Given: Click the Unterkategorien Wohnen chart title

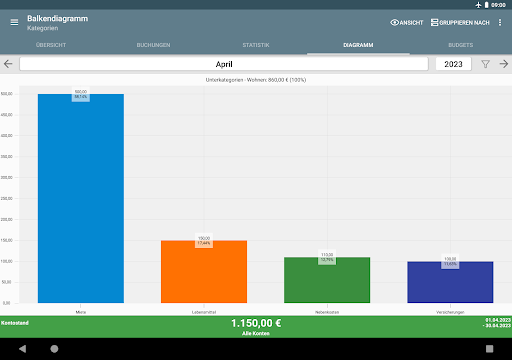Looking at the screenshot, I should click(x=256, y=80).
